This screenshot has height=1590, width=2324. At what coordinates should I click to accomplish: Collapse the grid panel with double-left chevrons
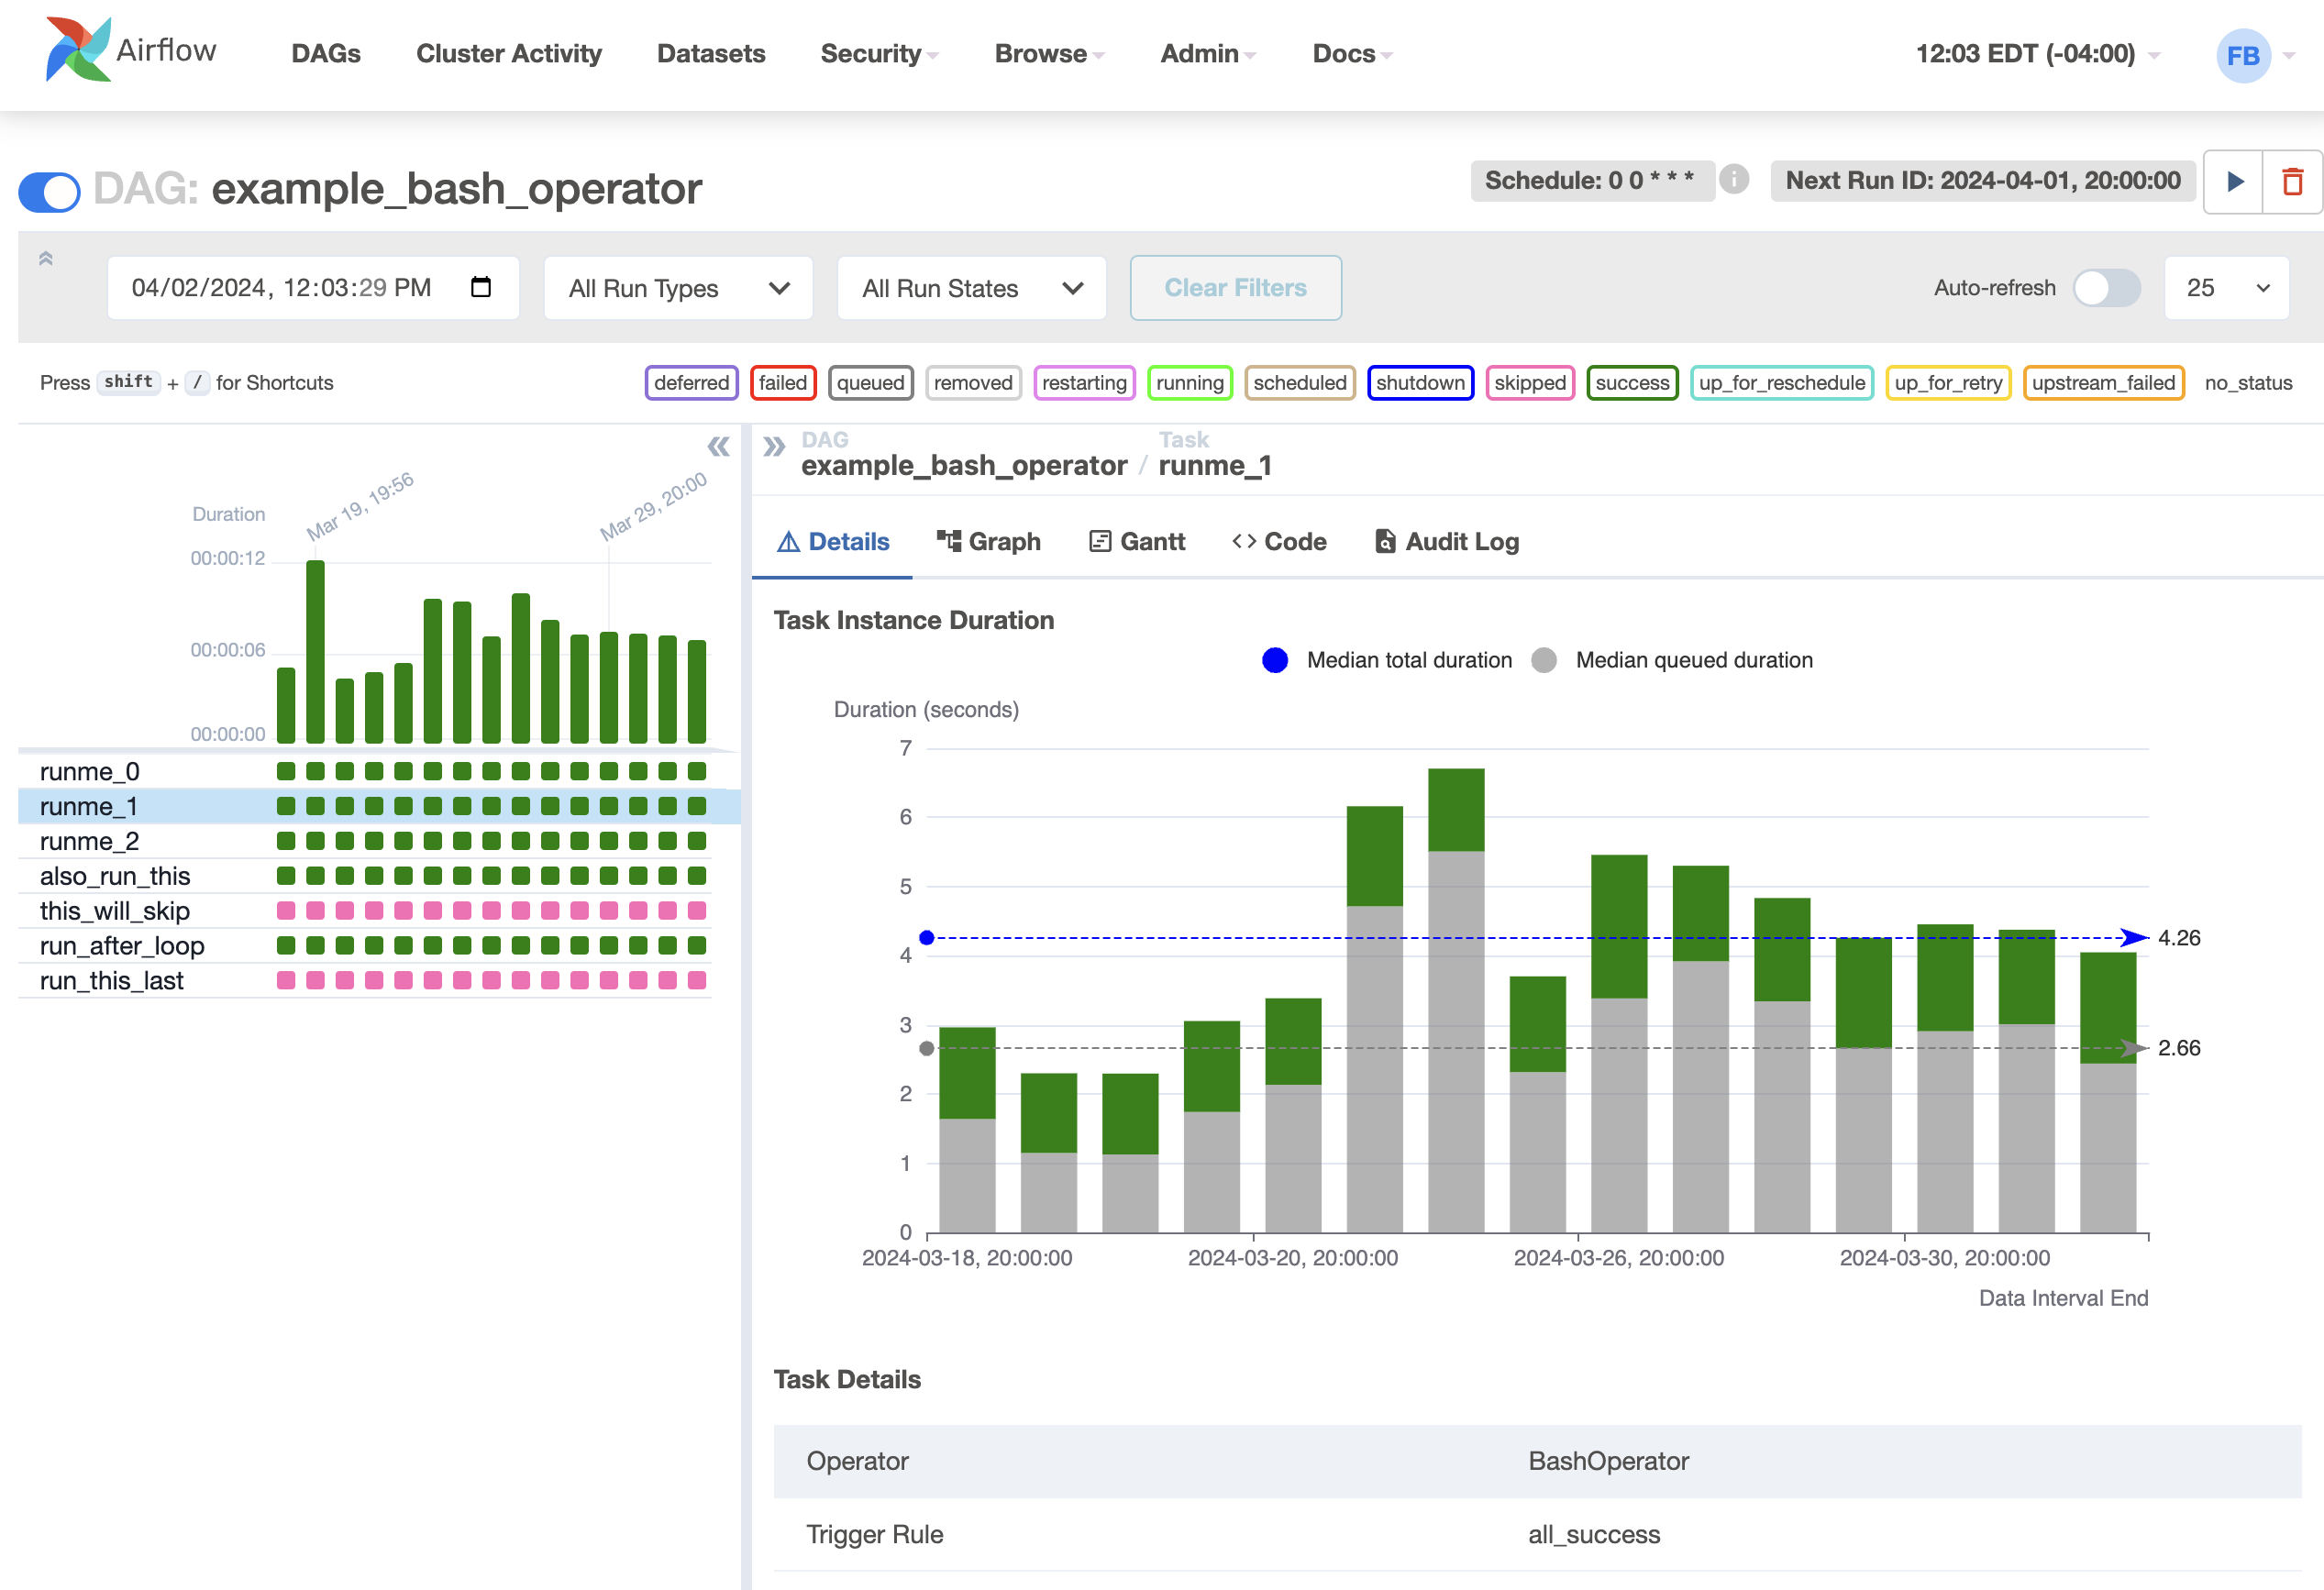tap(718, 447)
